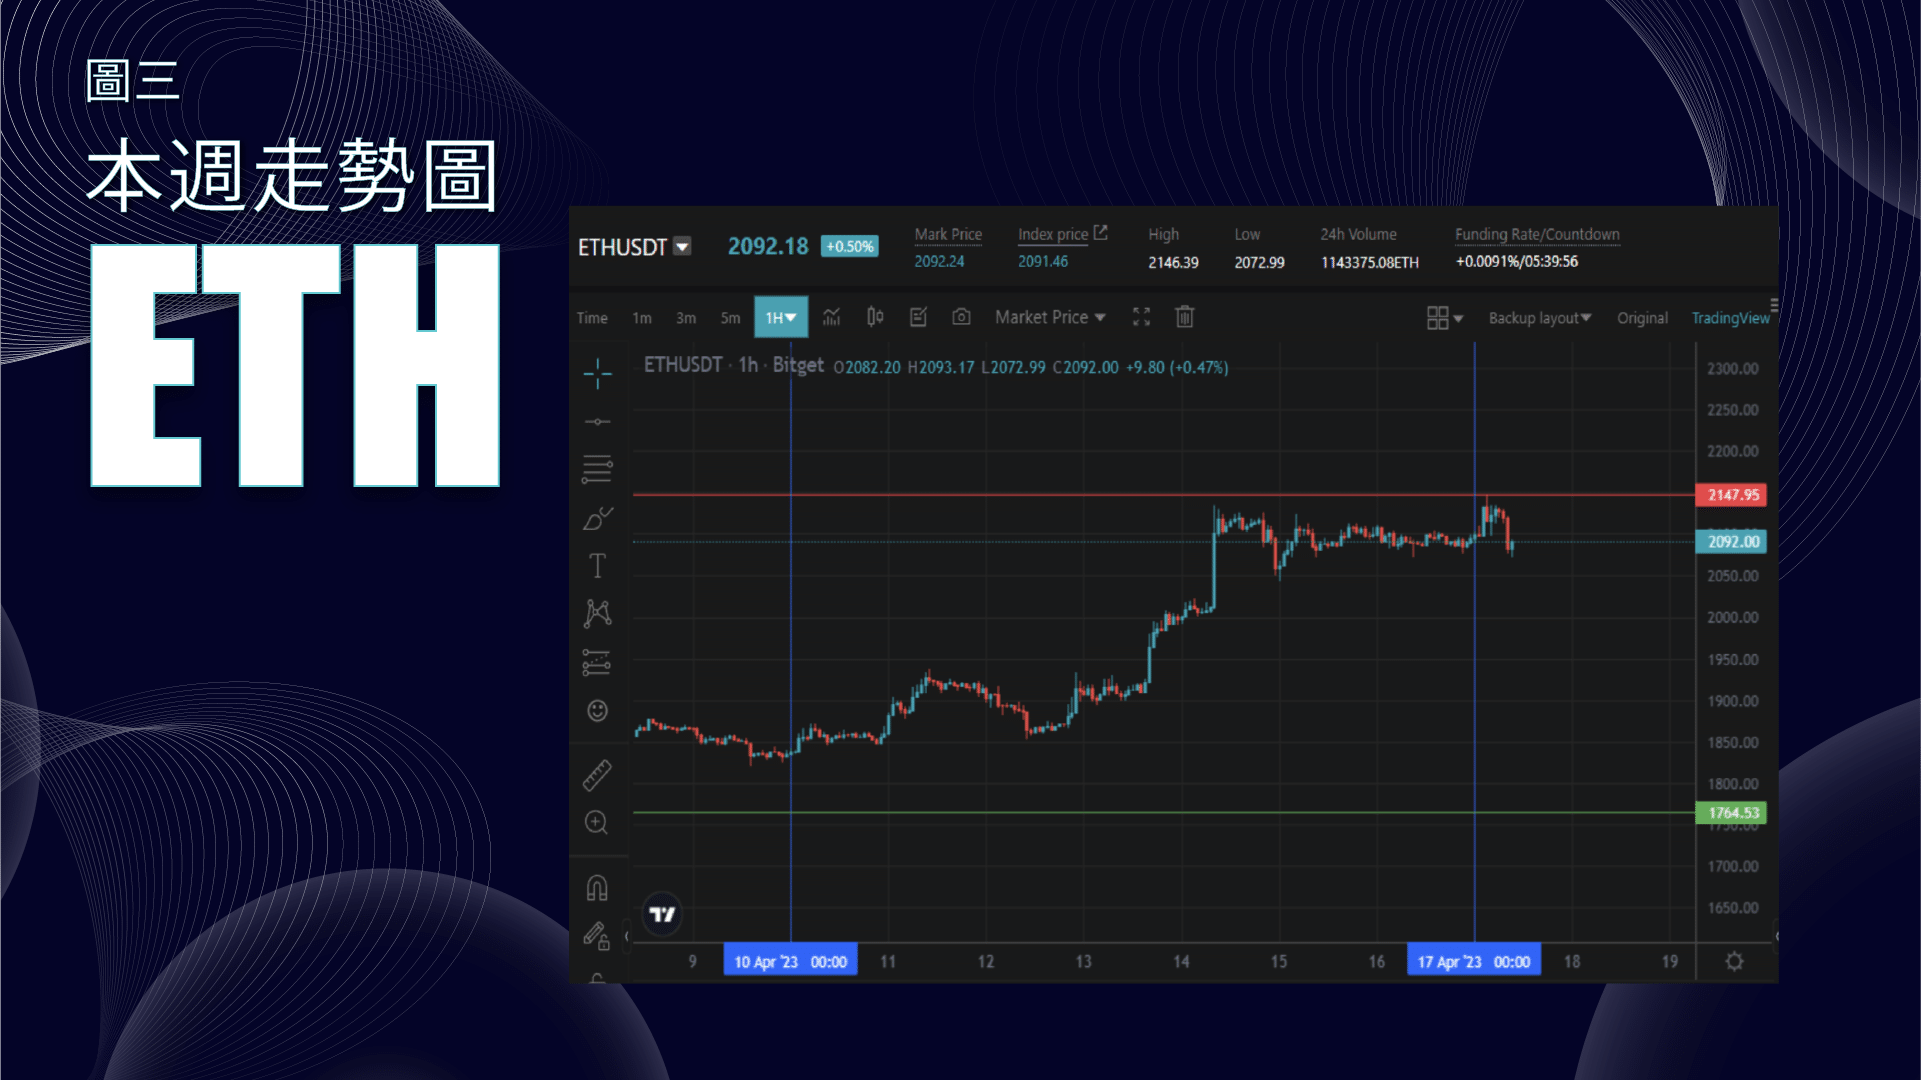Take chart snapshot with camera icon
1921x1080 pixels.
point(961,317)
